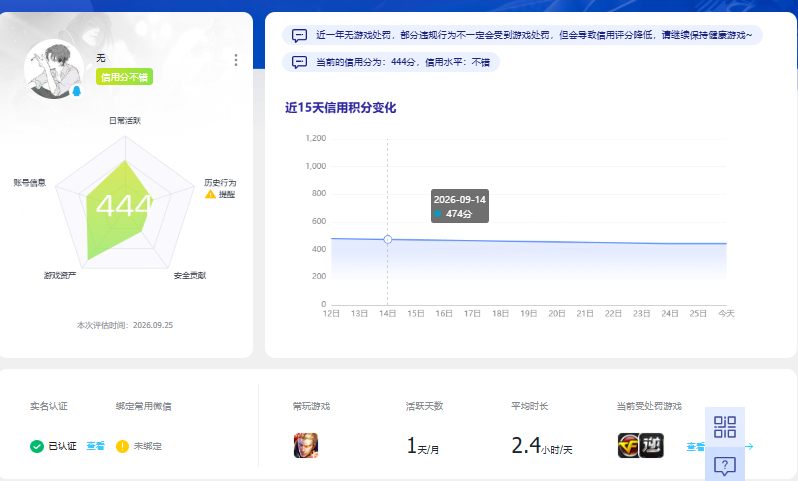Click the 25日 x-axis label

698,314
